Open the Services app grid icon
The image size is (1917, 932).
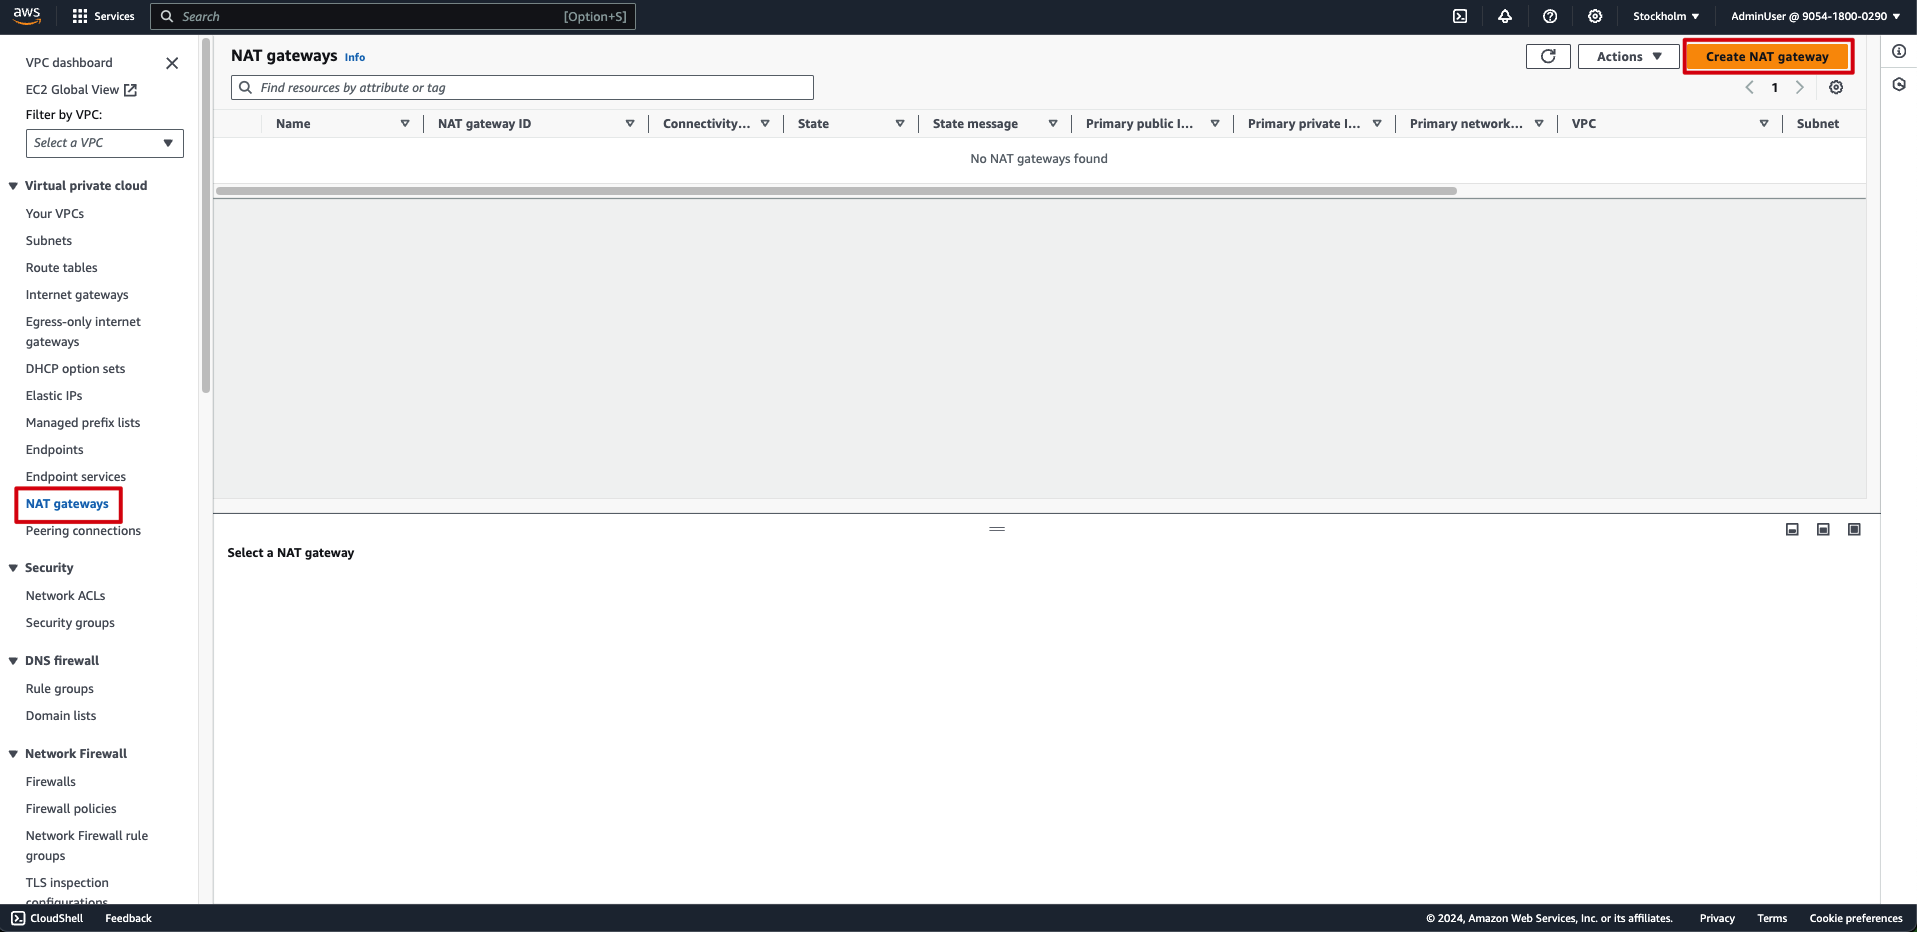pos(78,16)
